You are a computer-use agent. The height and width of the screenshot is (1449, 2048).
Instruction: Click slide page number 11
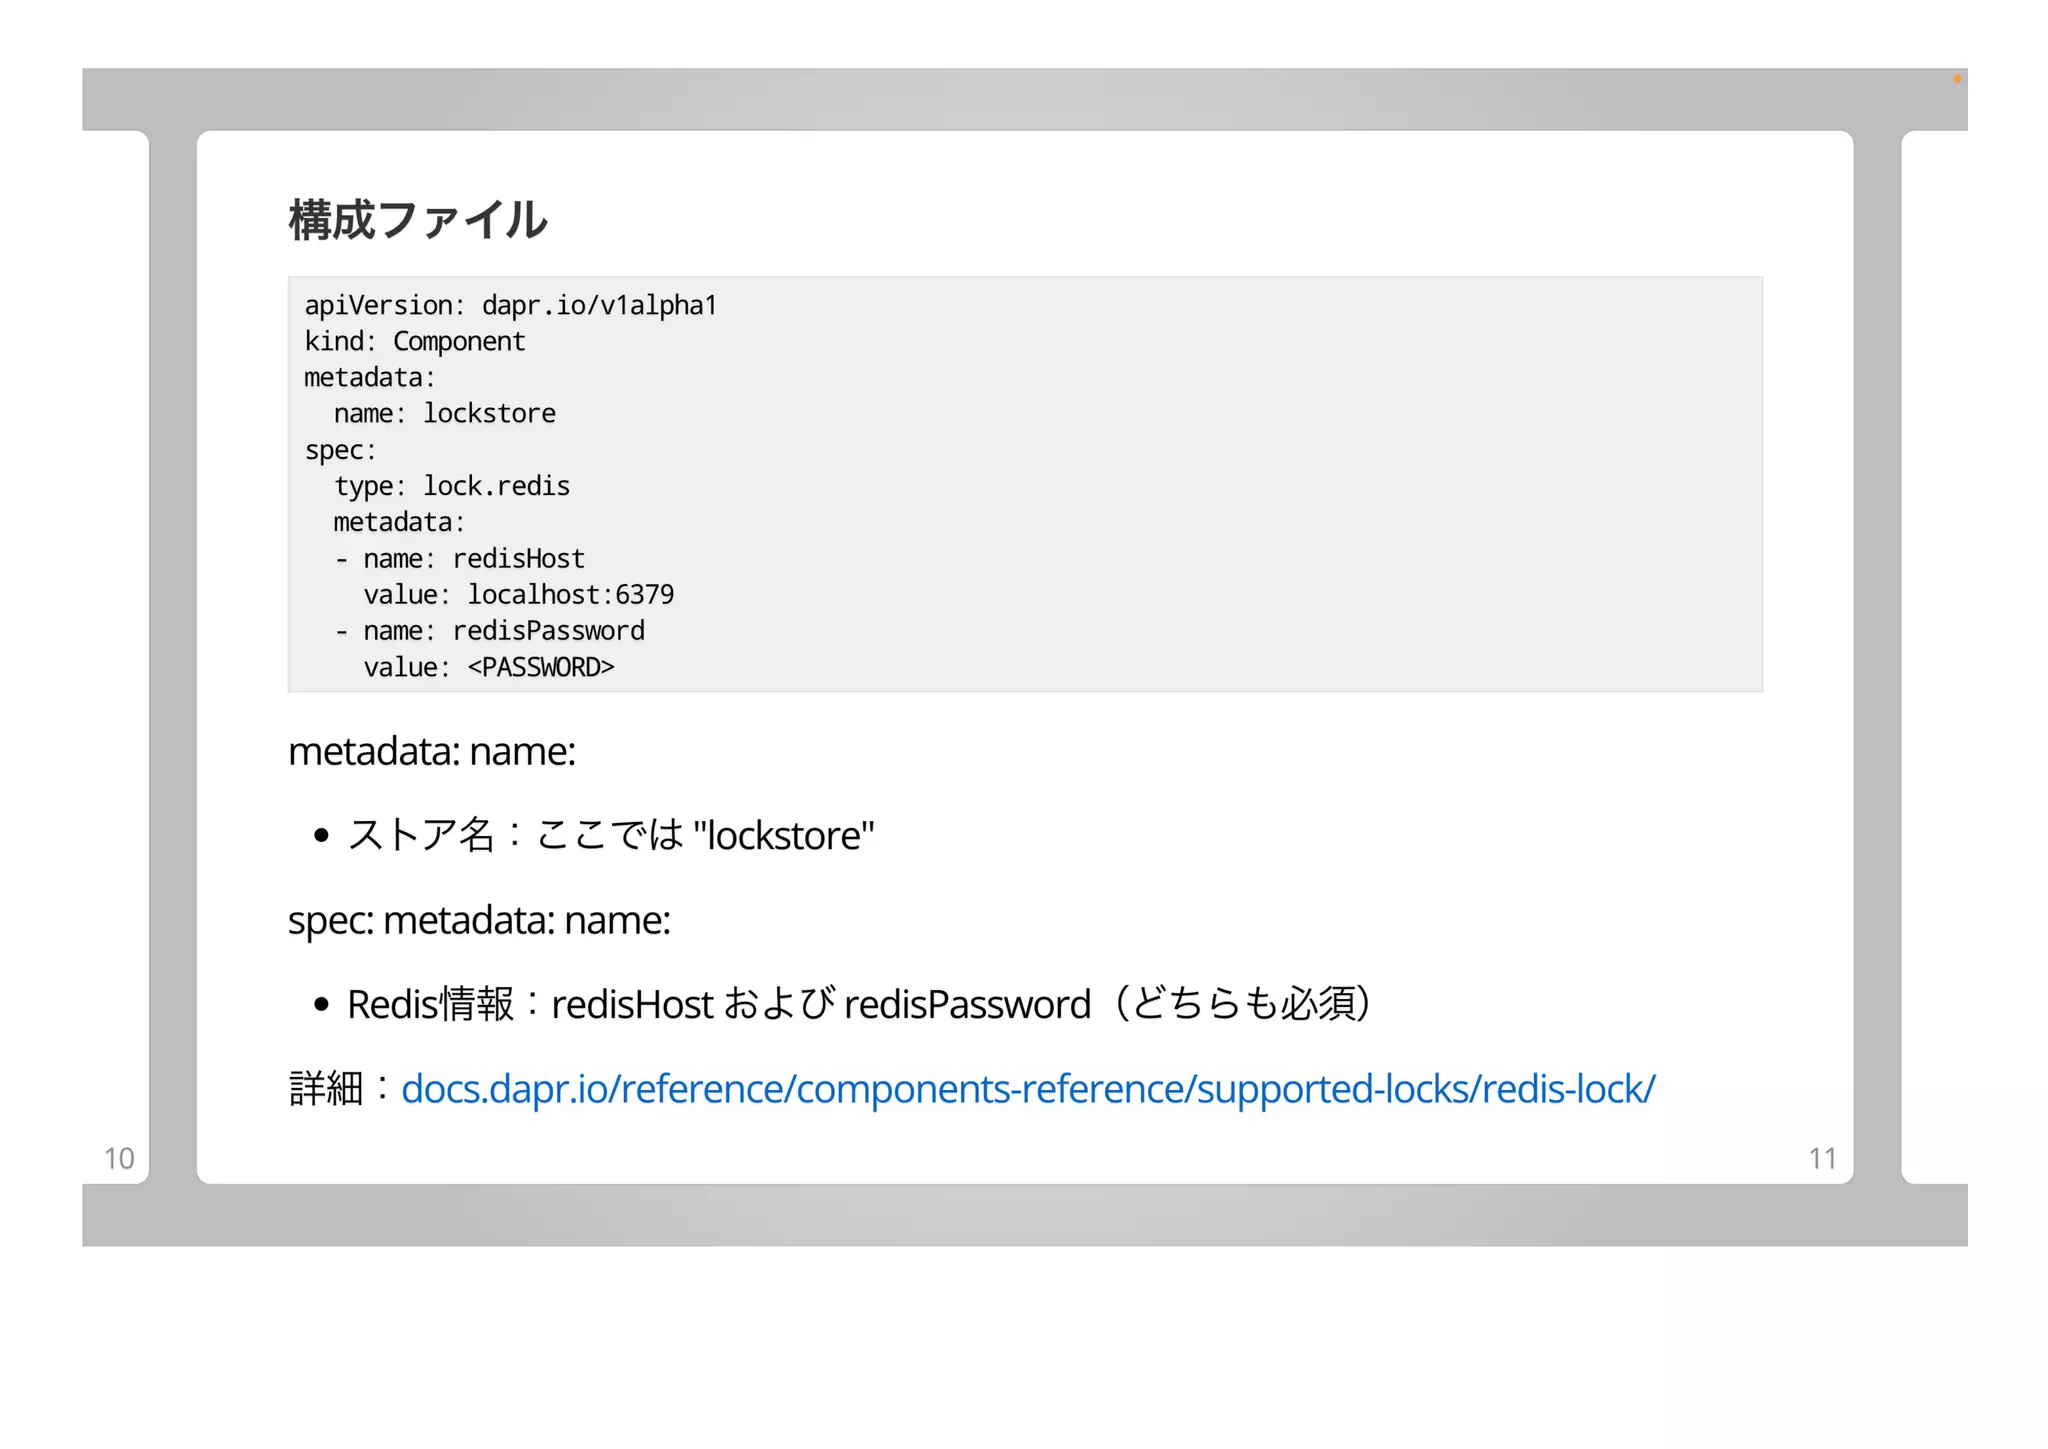tap(1822, 1158)
